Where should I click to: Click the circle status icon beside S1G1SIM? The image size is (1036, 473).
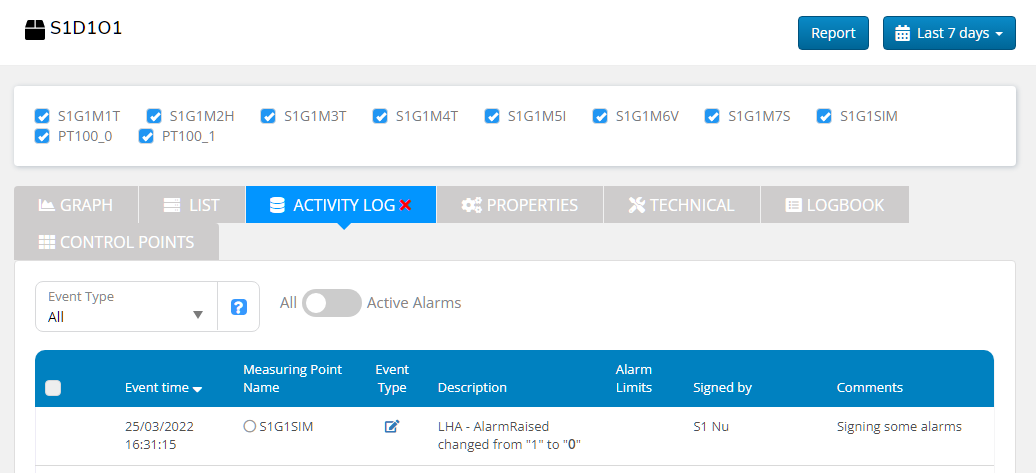(249, 427)
